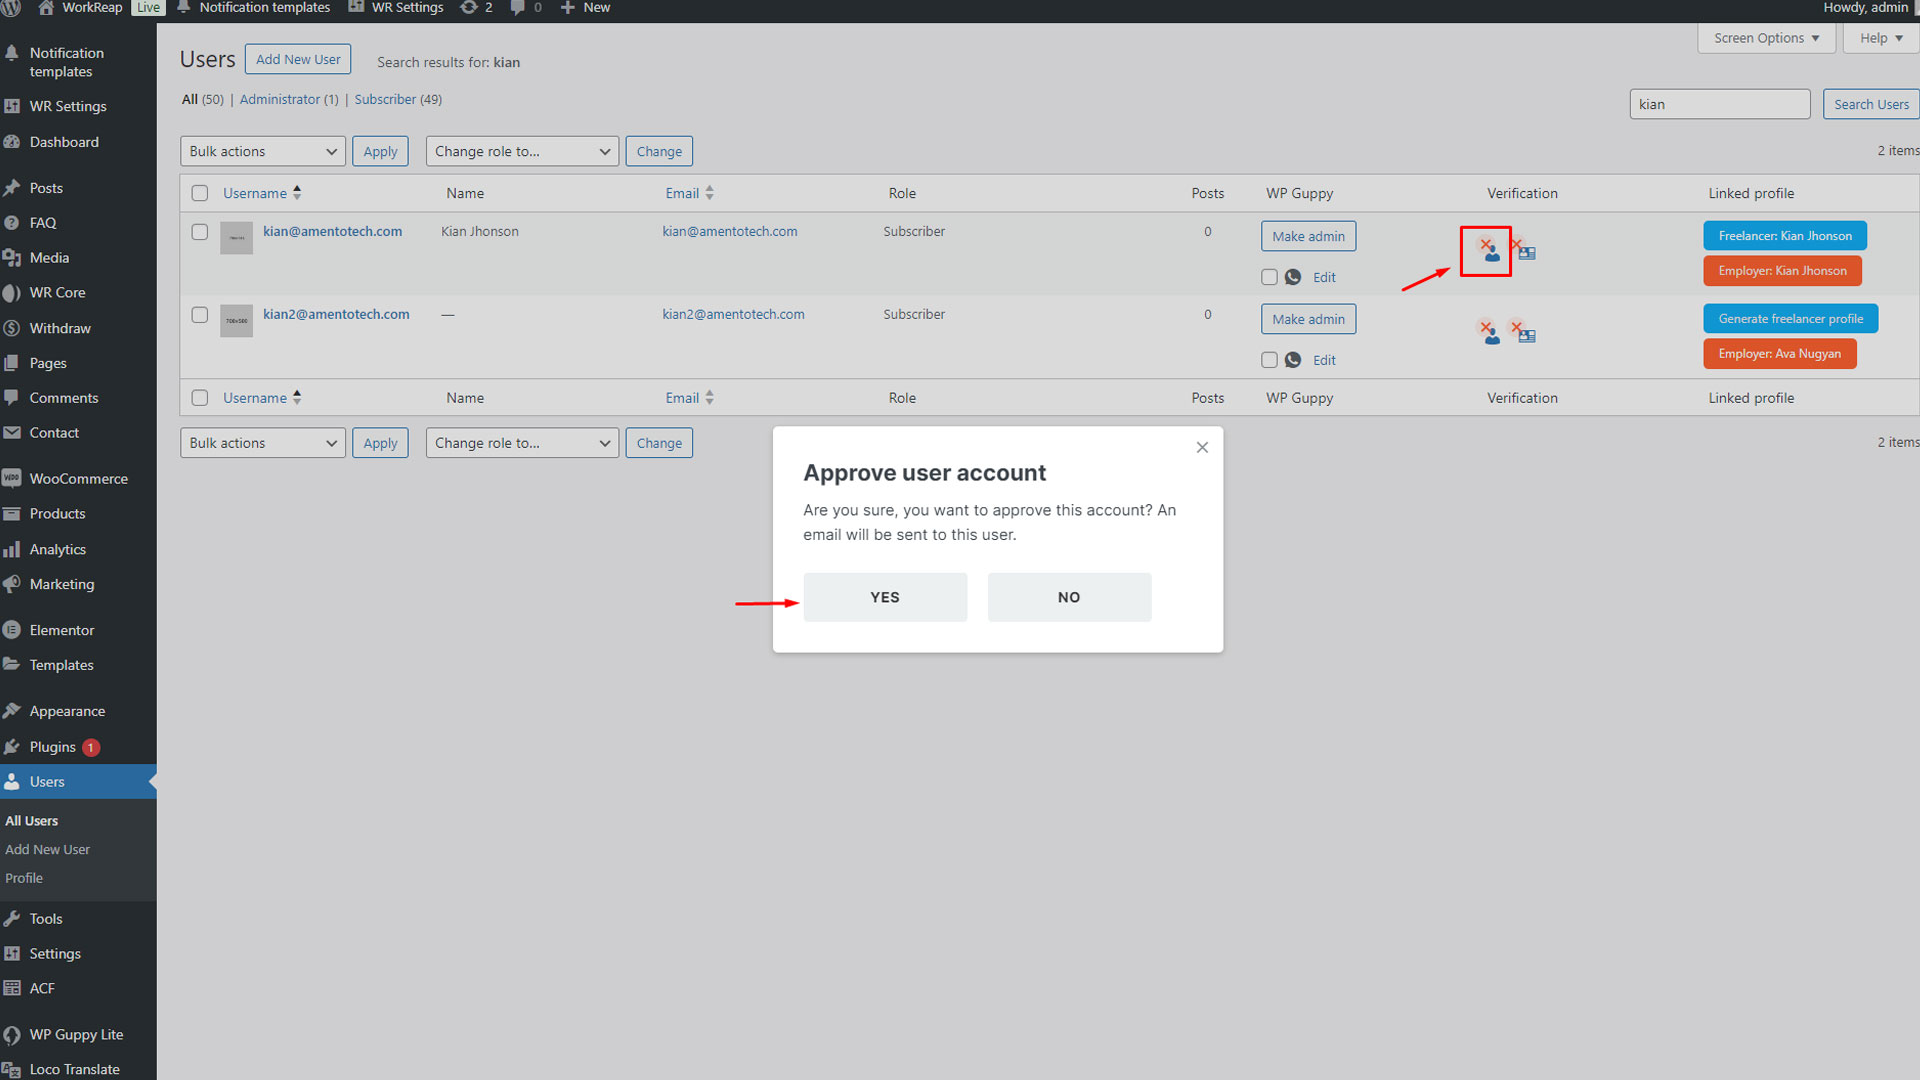Click WhatsApp icon in Kian Jhonson's row
The height and width of the screenshot is (1080, 1920).
(x=1293, y=277)
